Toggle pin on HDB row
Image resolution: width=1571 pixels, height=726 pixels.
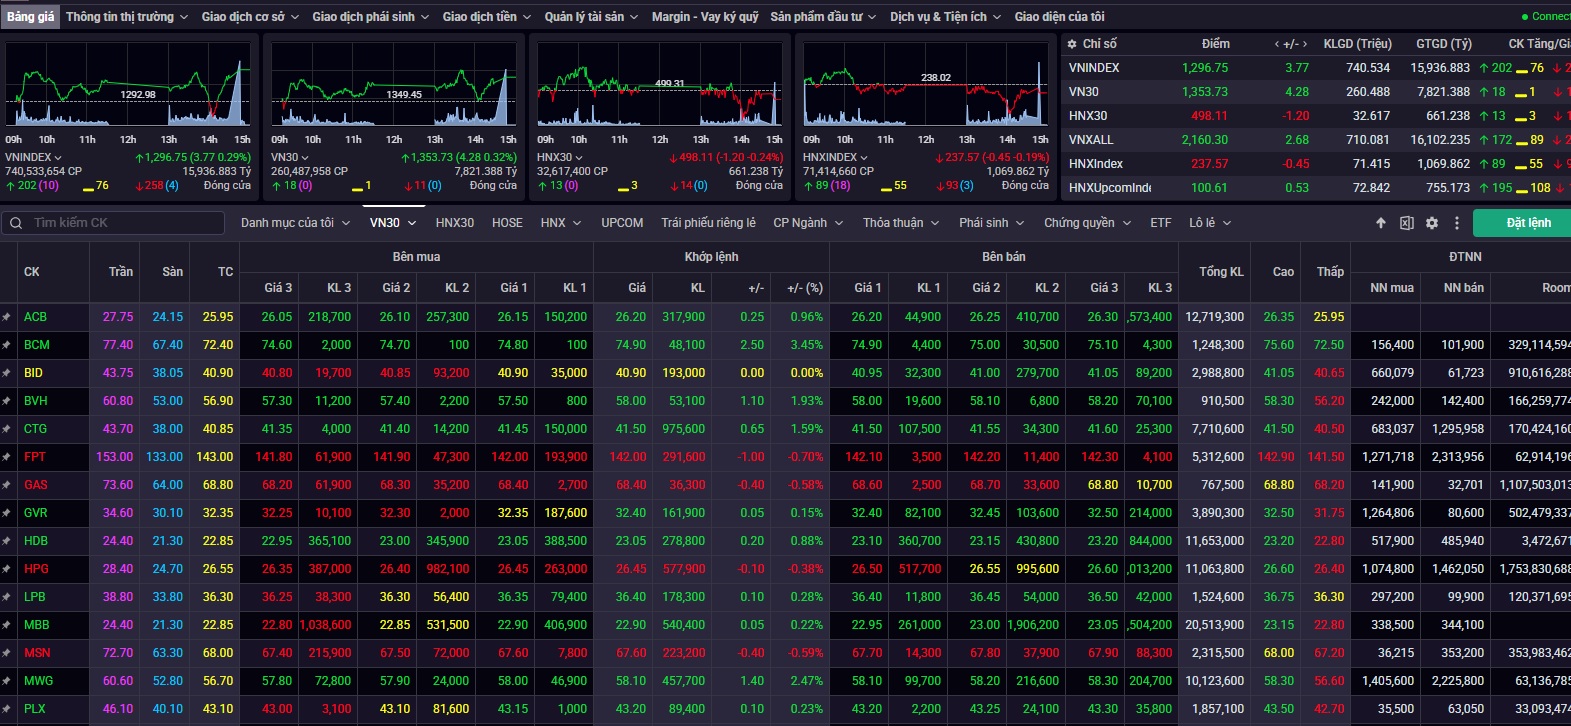(x=7, y=541)
